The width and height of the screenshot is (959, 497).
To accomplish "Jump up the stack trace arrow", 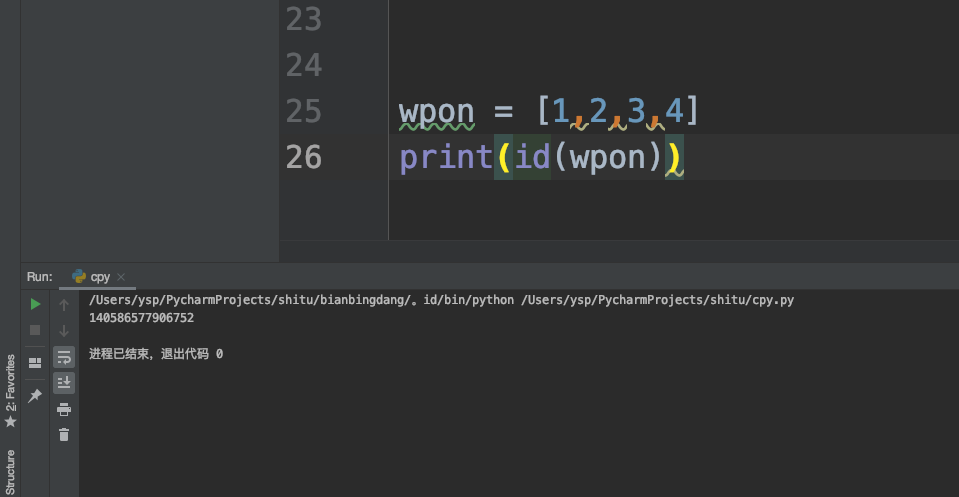I will click(x=64, y=304).
